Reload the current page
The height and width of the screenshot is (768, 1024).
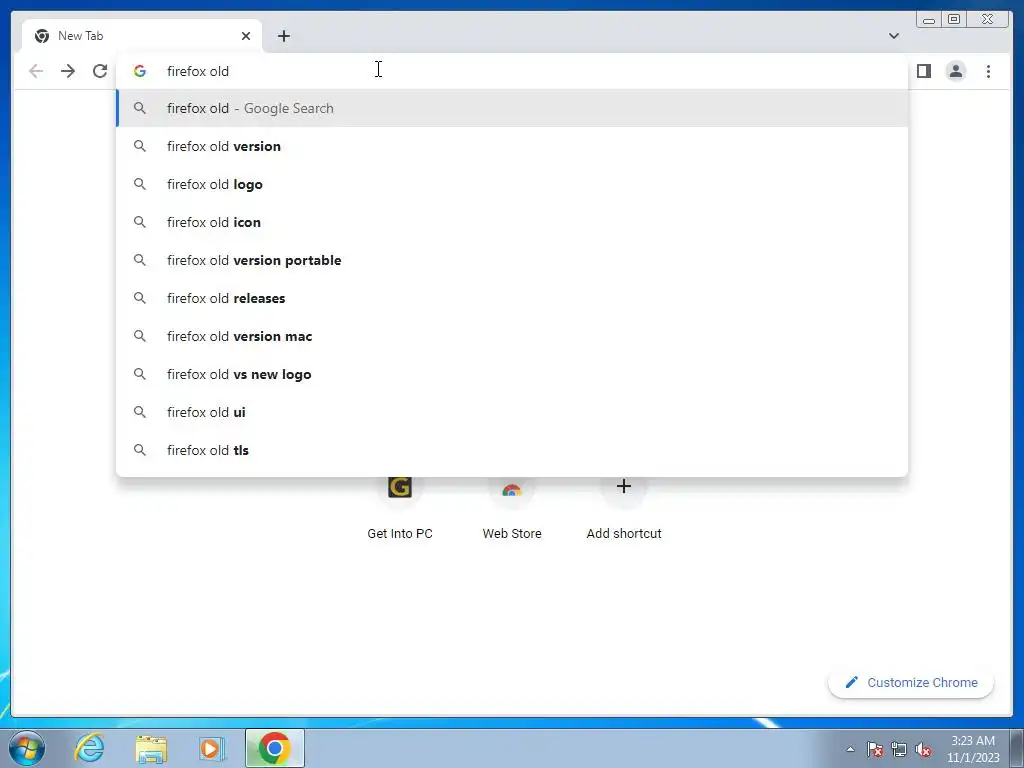tap(100, 71)
